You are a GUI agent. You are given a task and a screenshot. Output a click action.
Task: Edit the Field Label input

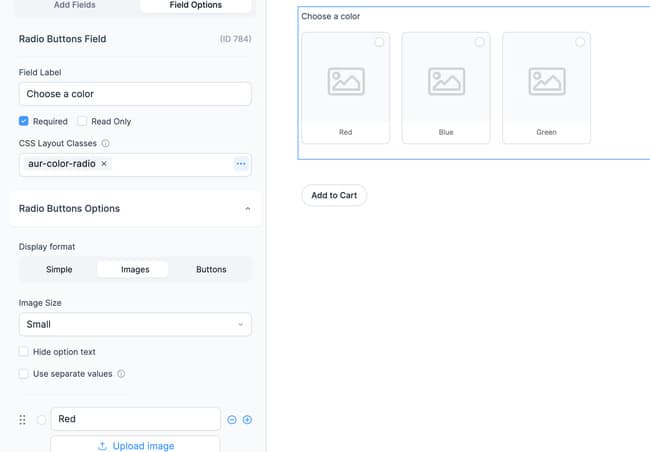pos(135,94)
